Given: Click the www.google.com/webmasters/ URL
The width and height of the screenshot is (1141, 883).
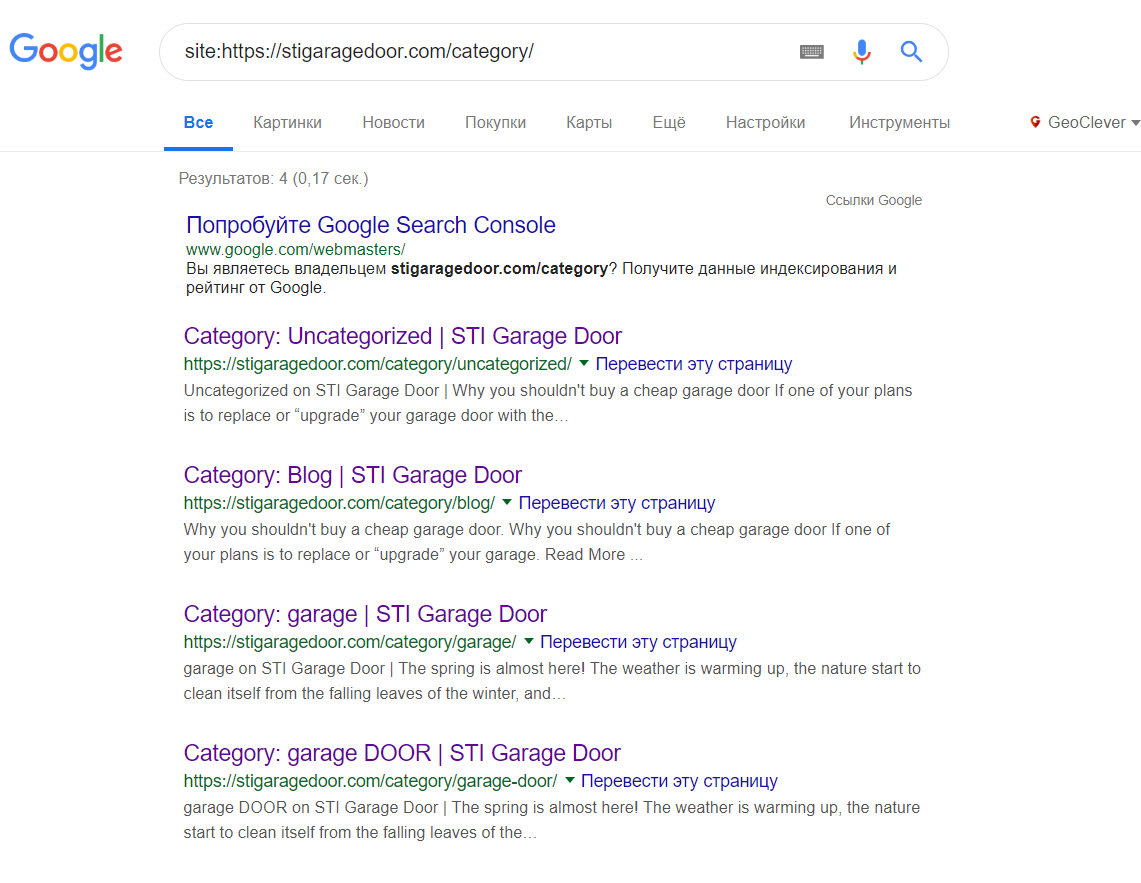Looking at the screenshot, I should pos(295,249).
